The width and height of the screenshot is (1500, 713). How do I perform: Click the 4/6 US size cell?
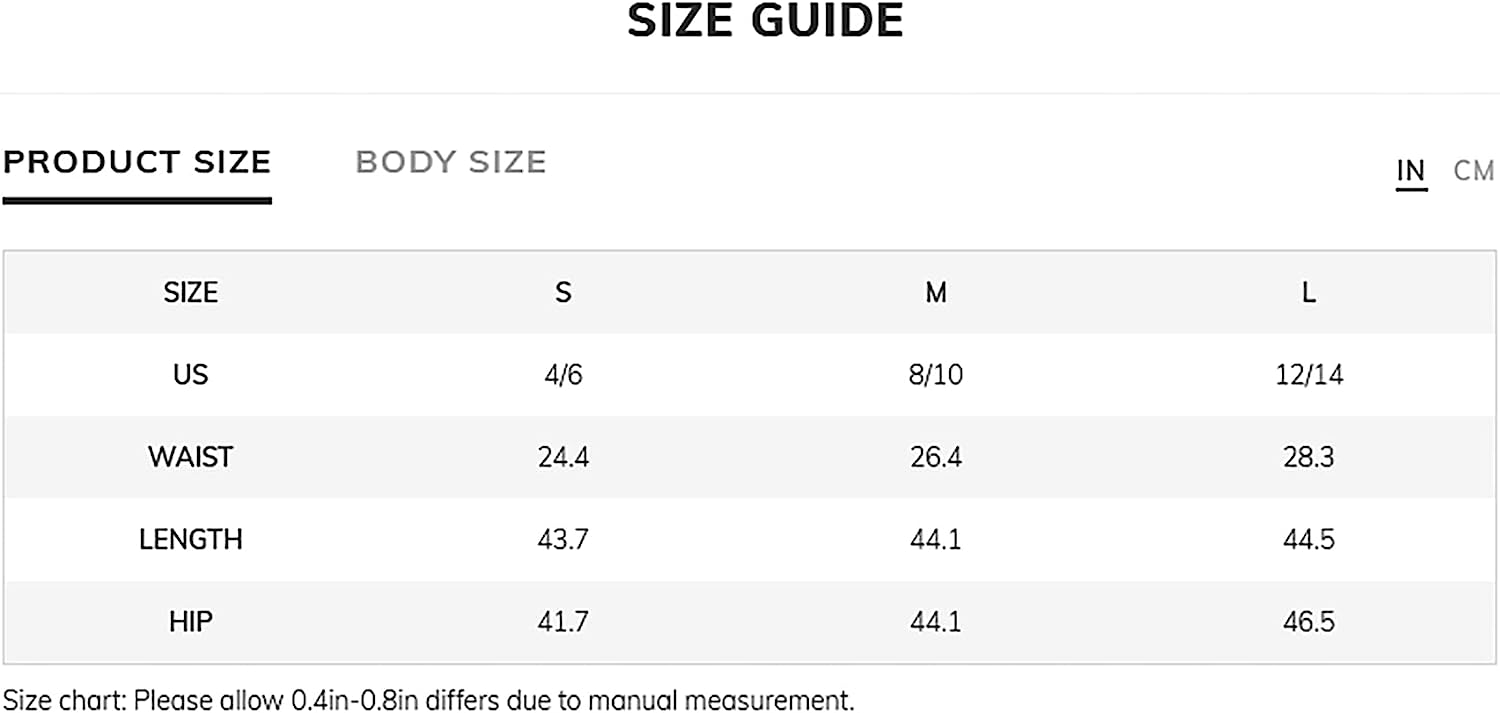coord(563,374)
